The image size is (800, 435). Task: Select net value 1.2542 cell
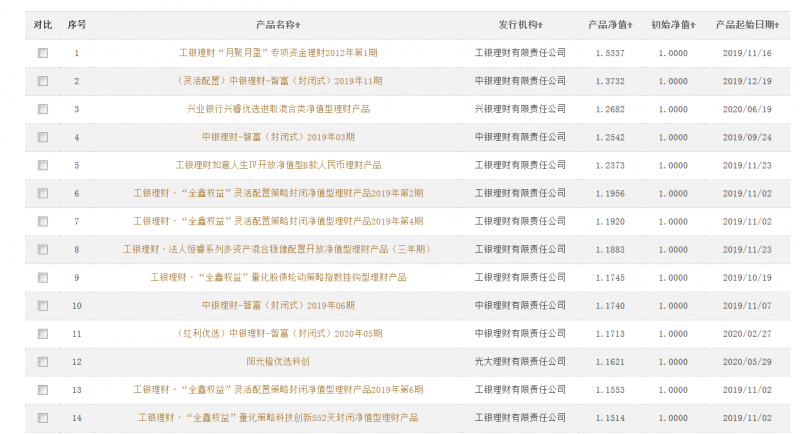(x=610, y=137)
